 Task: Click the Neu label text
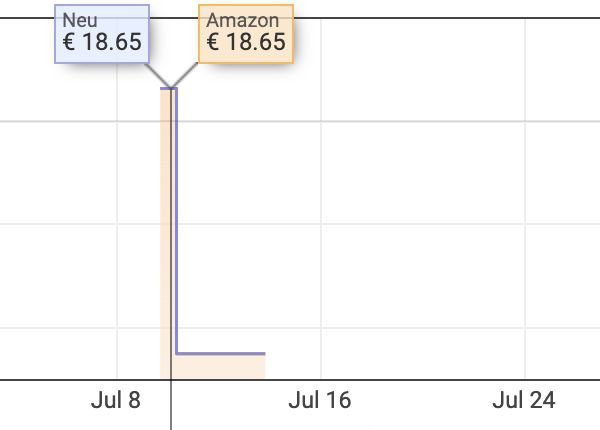tap(80, 20)
